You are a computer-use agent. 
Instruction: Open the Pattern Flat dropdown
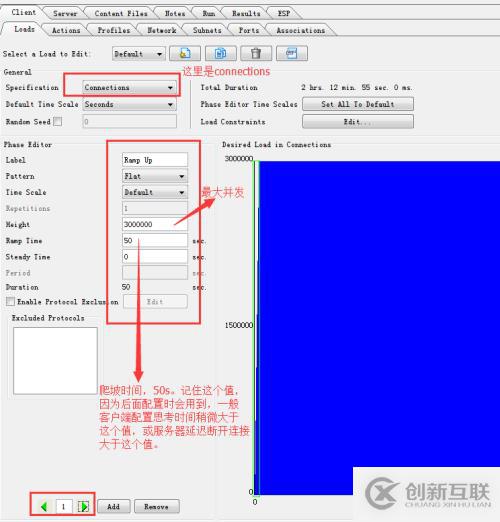coord(155,176)
